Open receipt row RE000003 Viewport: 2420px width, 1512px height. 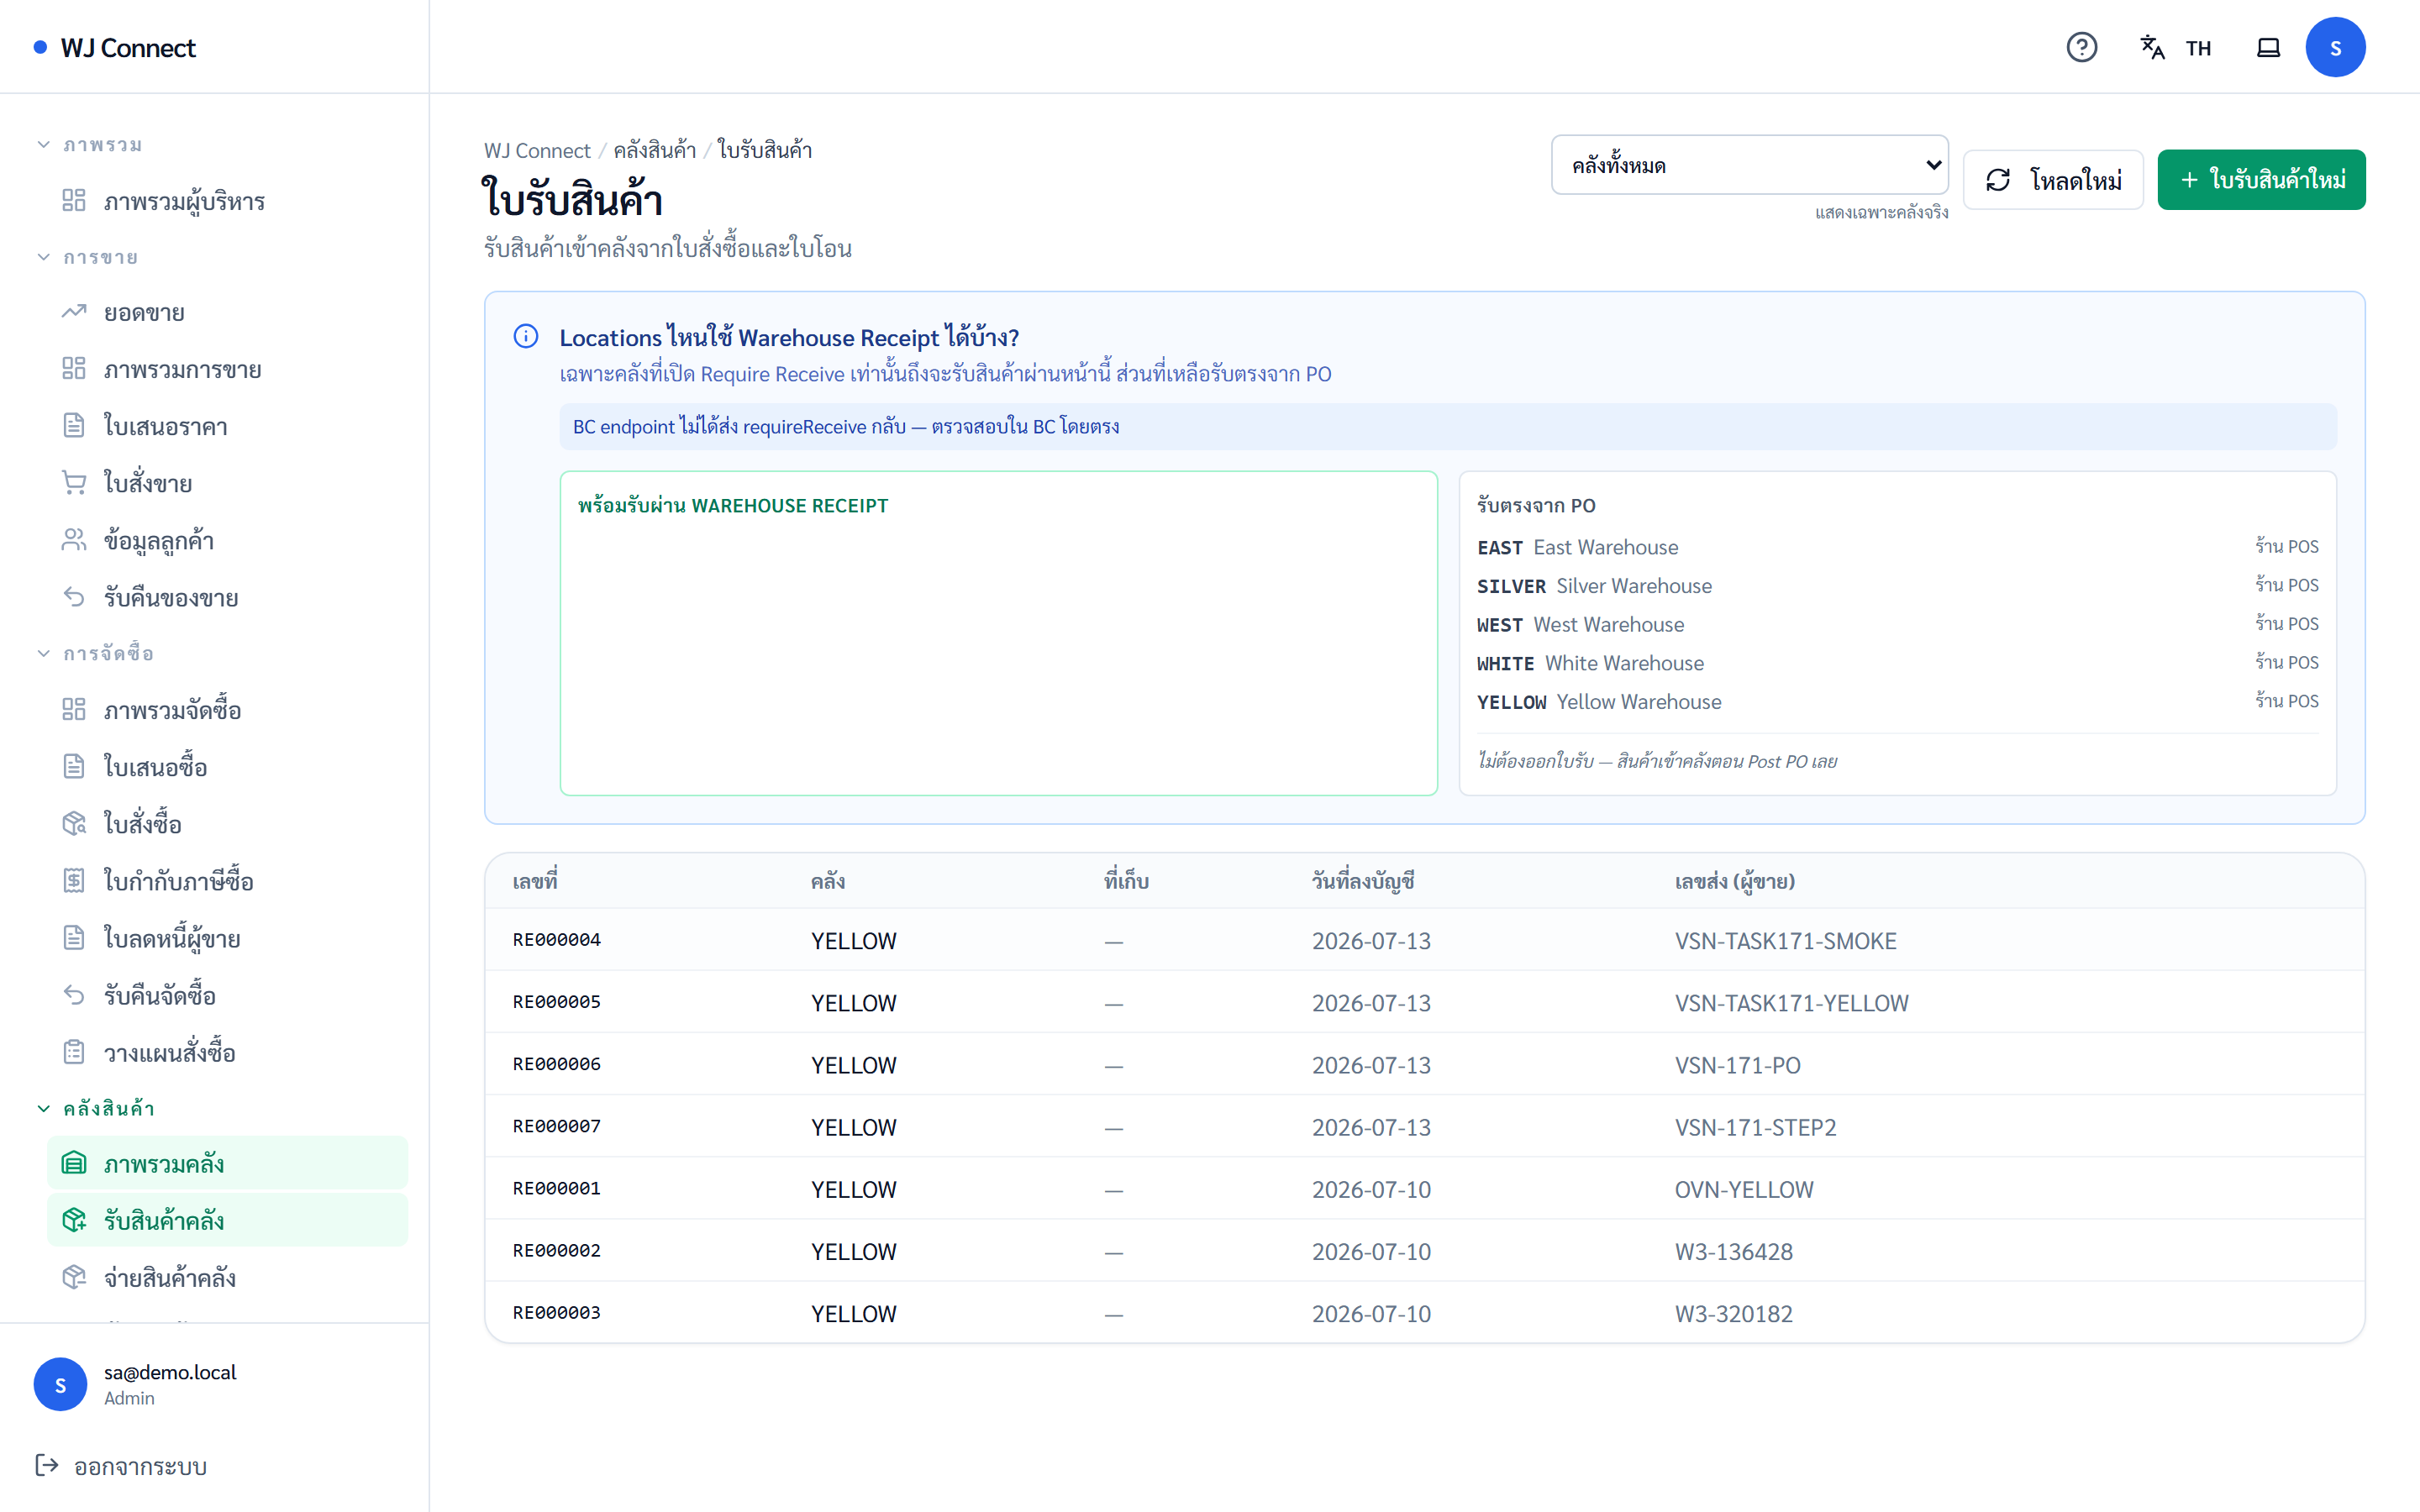(x=1424, y=1312)
